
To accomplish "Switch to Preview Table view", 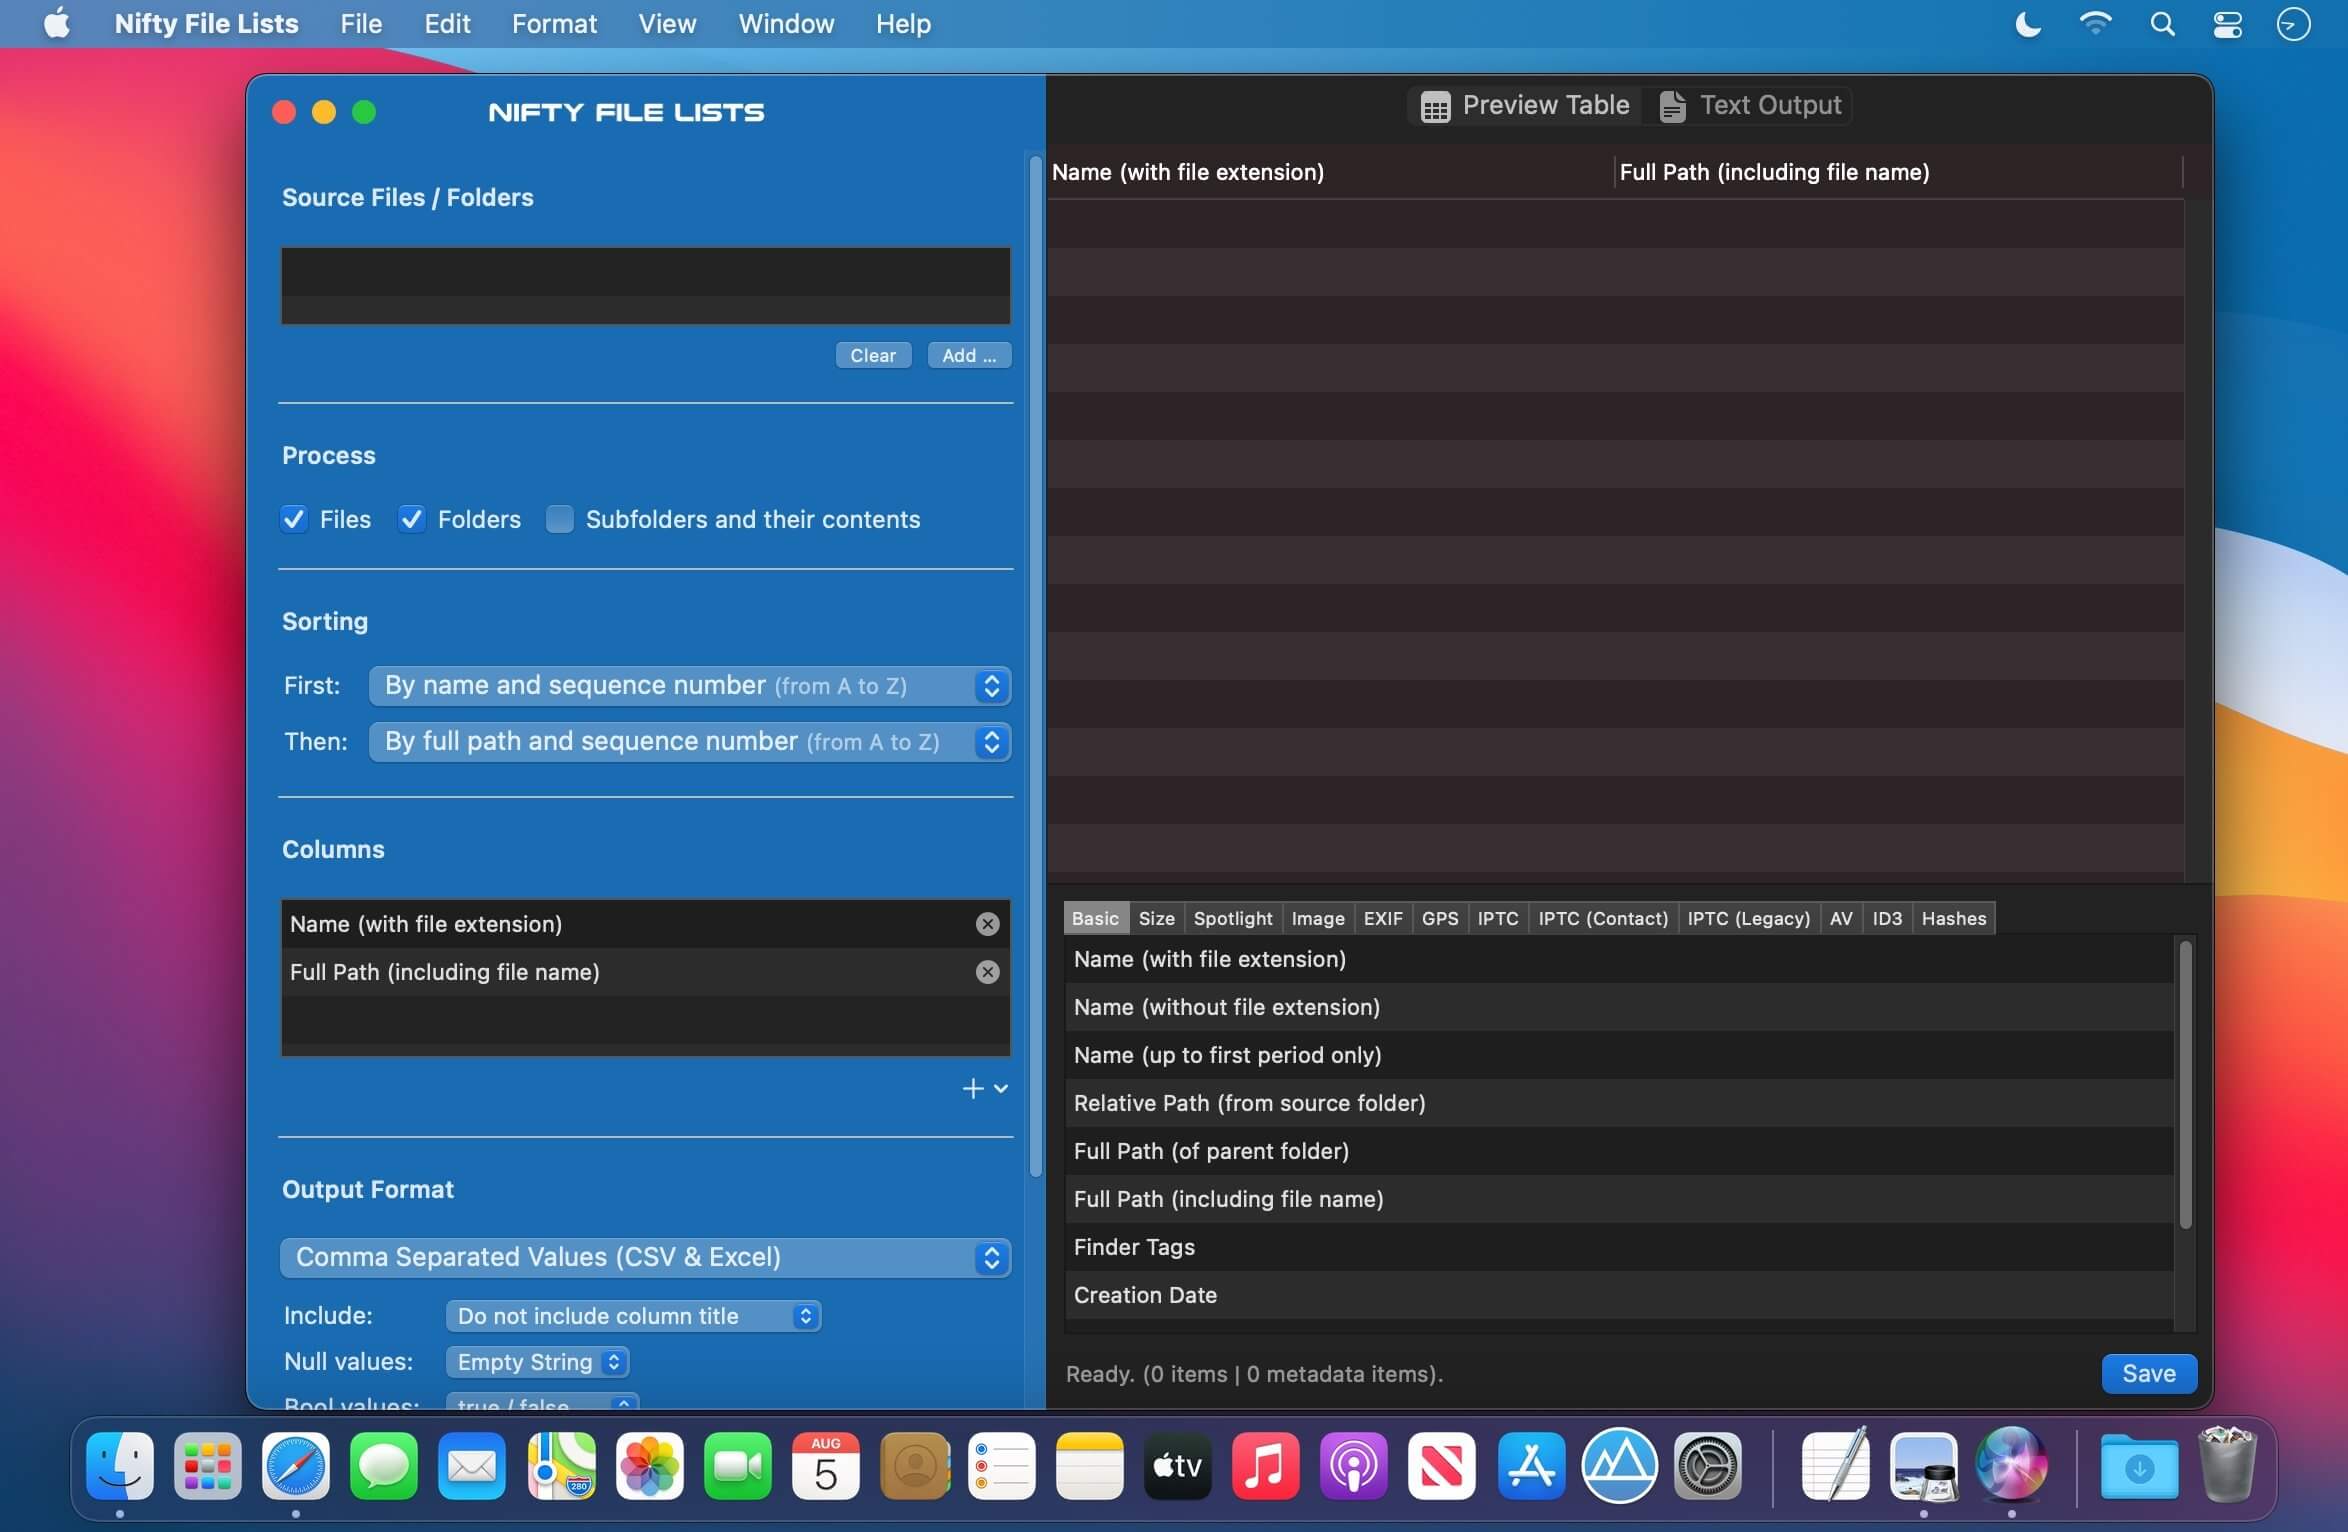I will [1524, 105].
